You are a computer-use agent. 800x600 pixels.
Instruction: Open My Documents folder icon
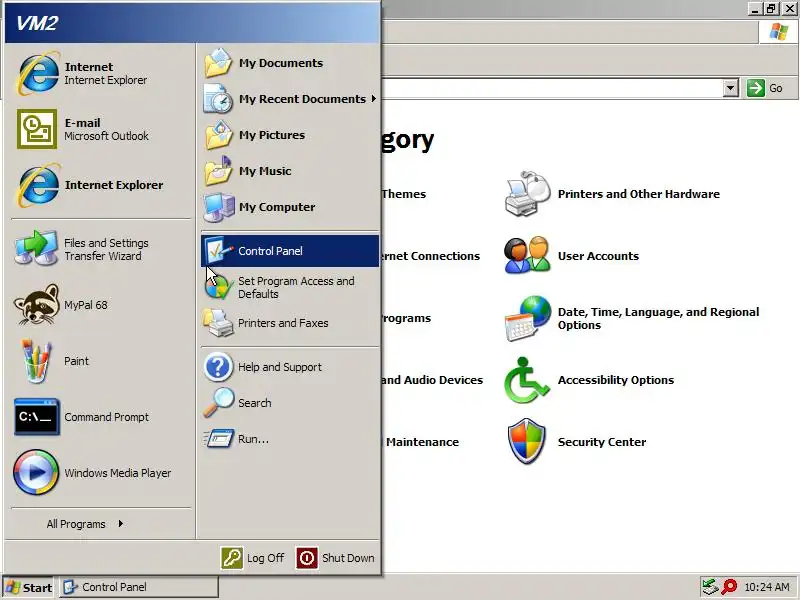tap(218, 63)
